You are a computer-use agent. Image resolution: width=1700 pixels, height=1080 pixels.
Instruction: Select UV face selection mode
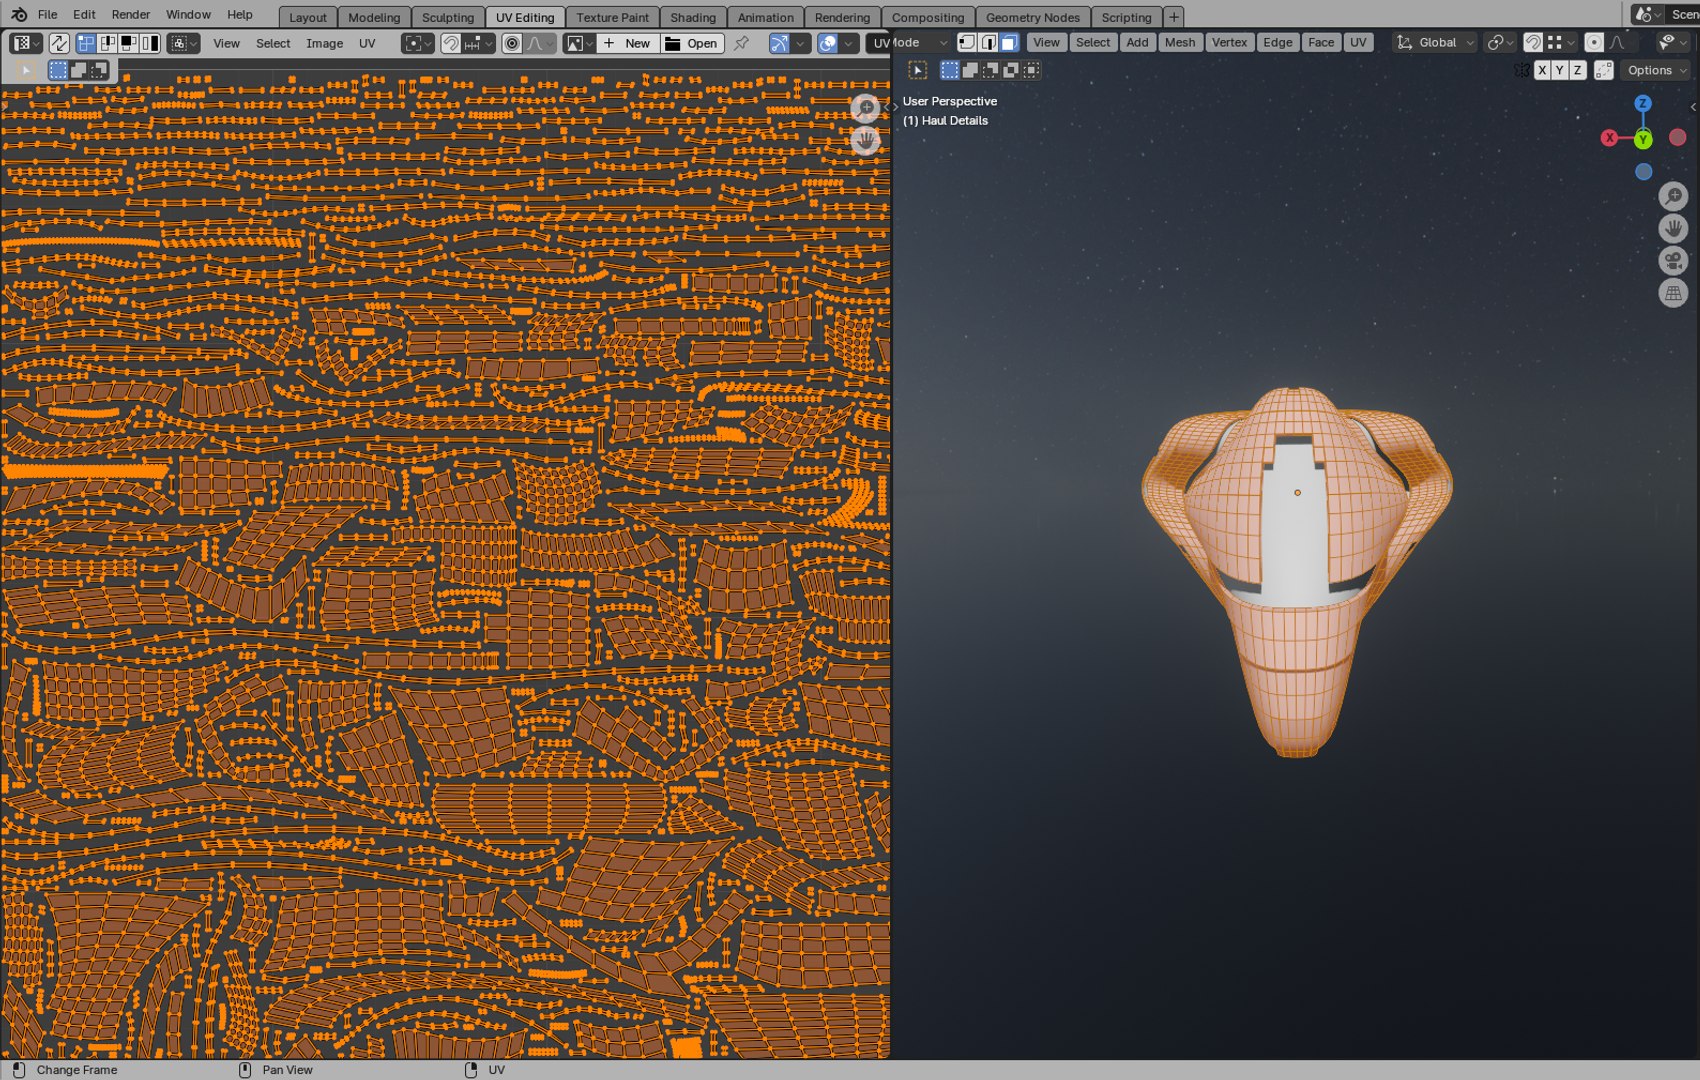(129, 43)
